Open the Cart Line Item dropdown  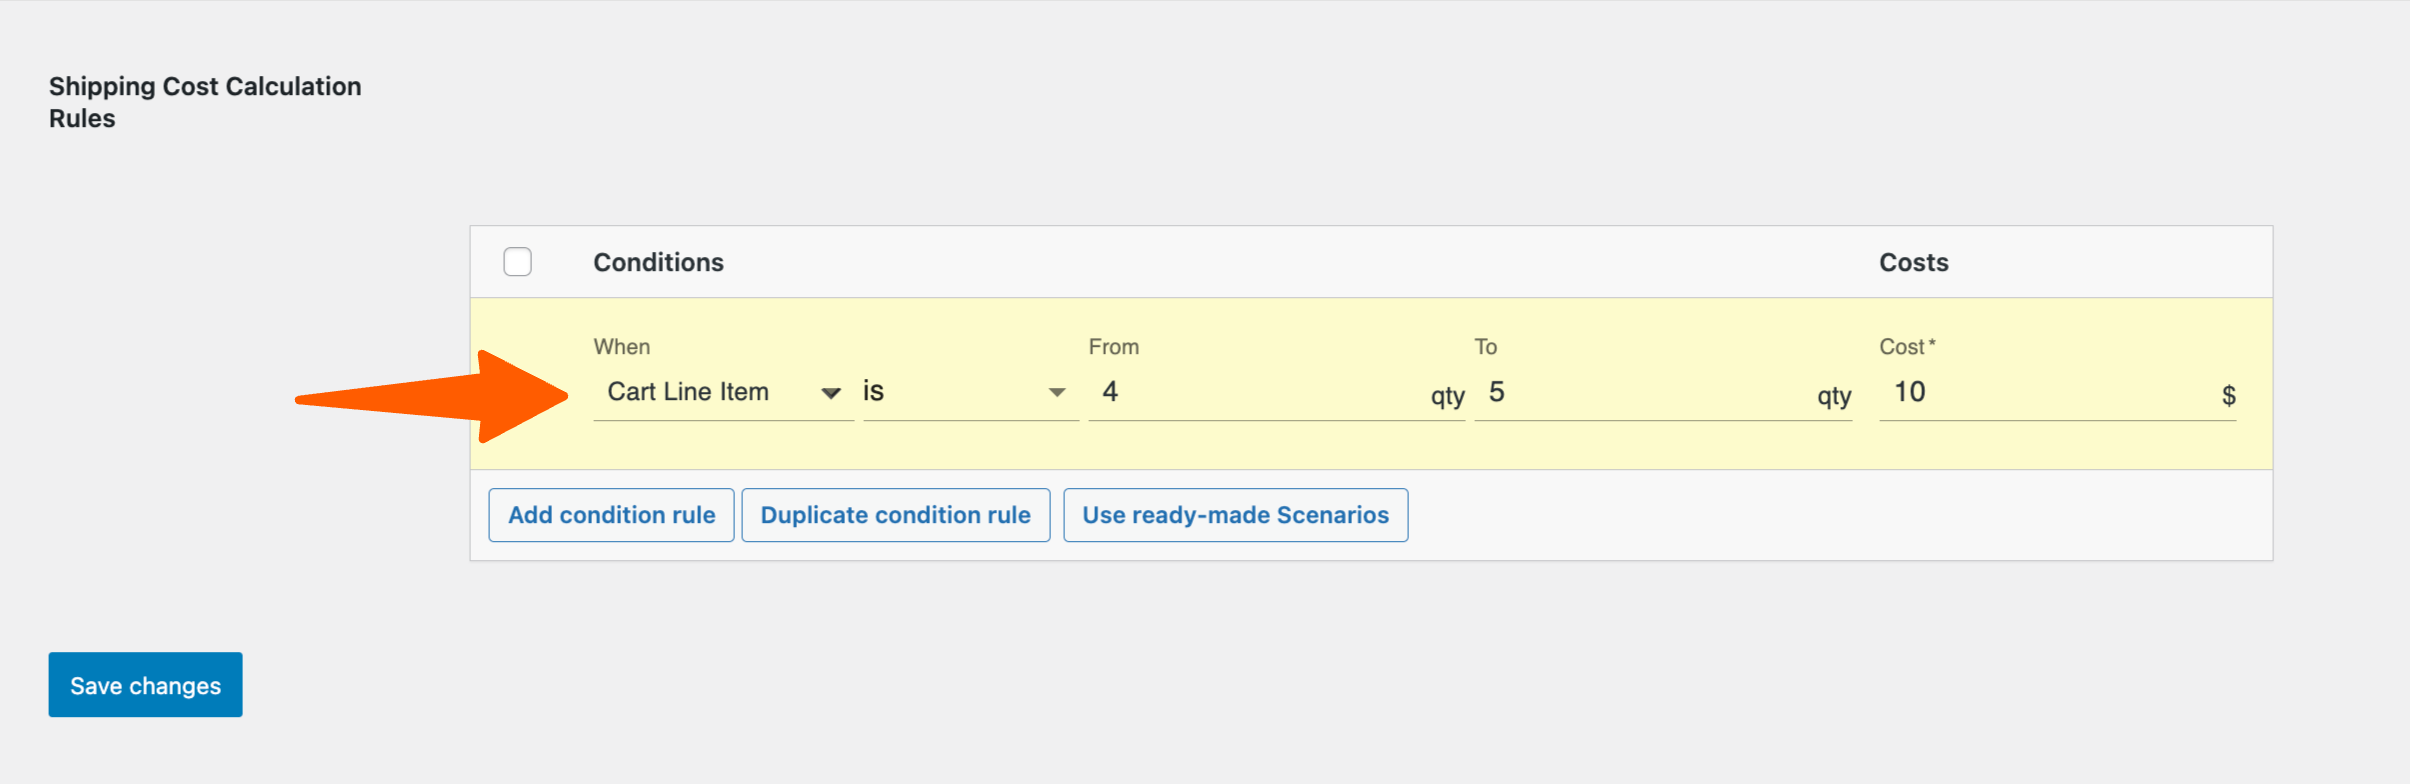point(723,392)
